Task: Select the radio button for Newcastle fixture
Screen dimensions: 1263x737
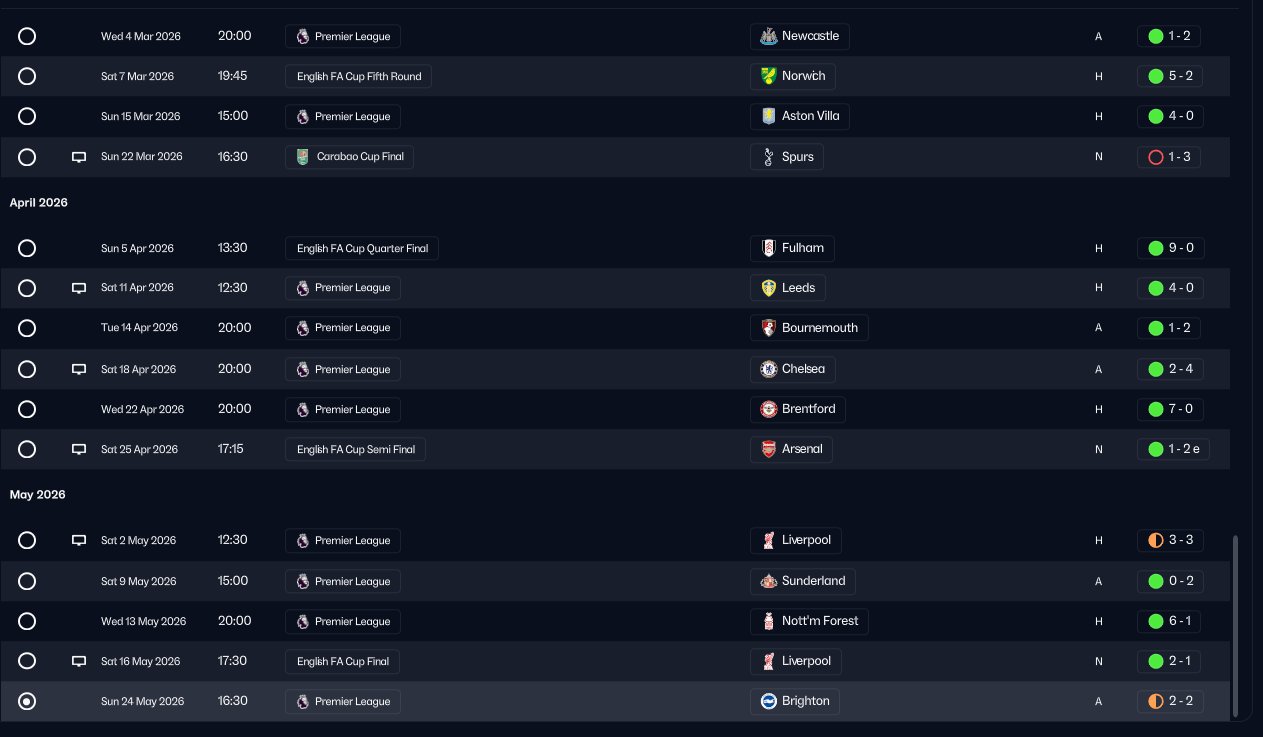Action: (x=27, y=36)
